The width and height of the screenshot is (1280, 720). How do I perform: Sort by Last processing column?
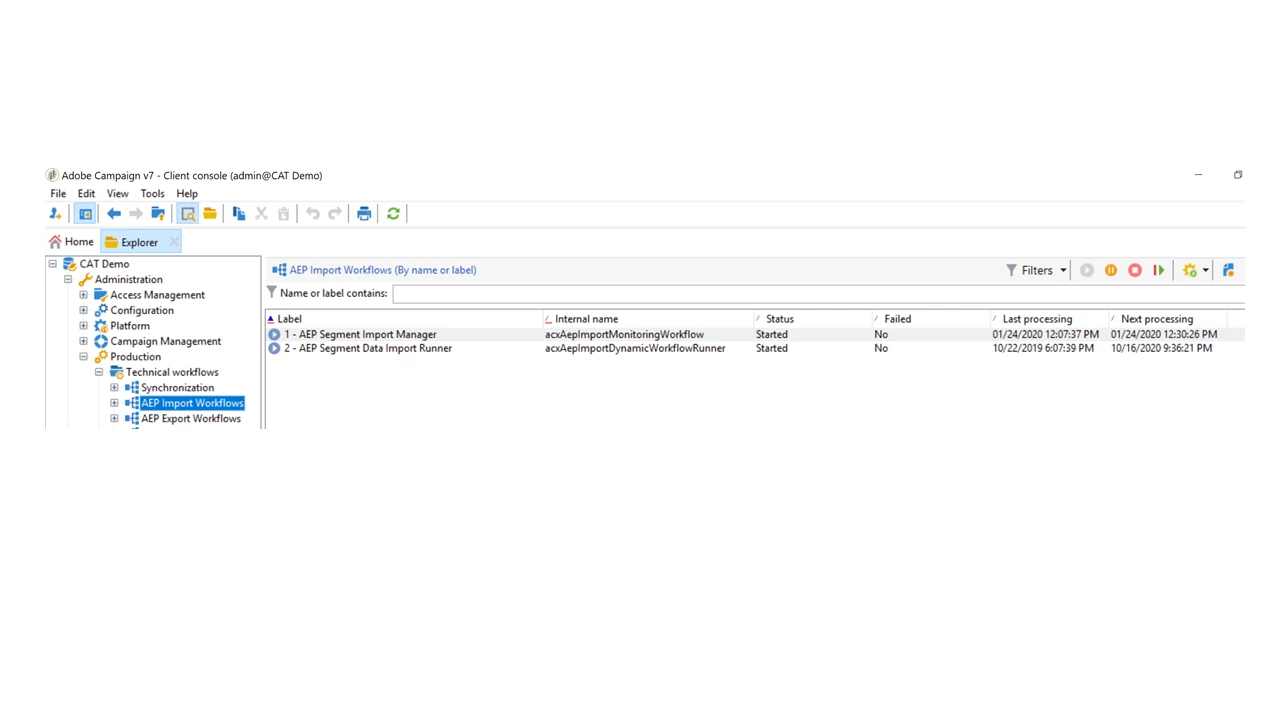tap(1048, 319)
